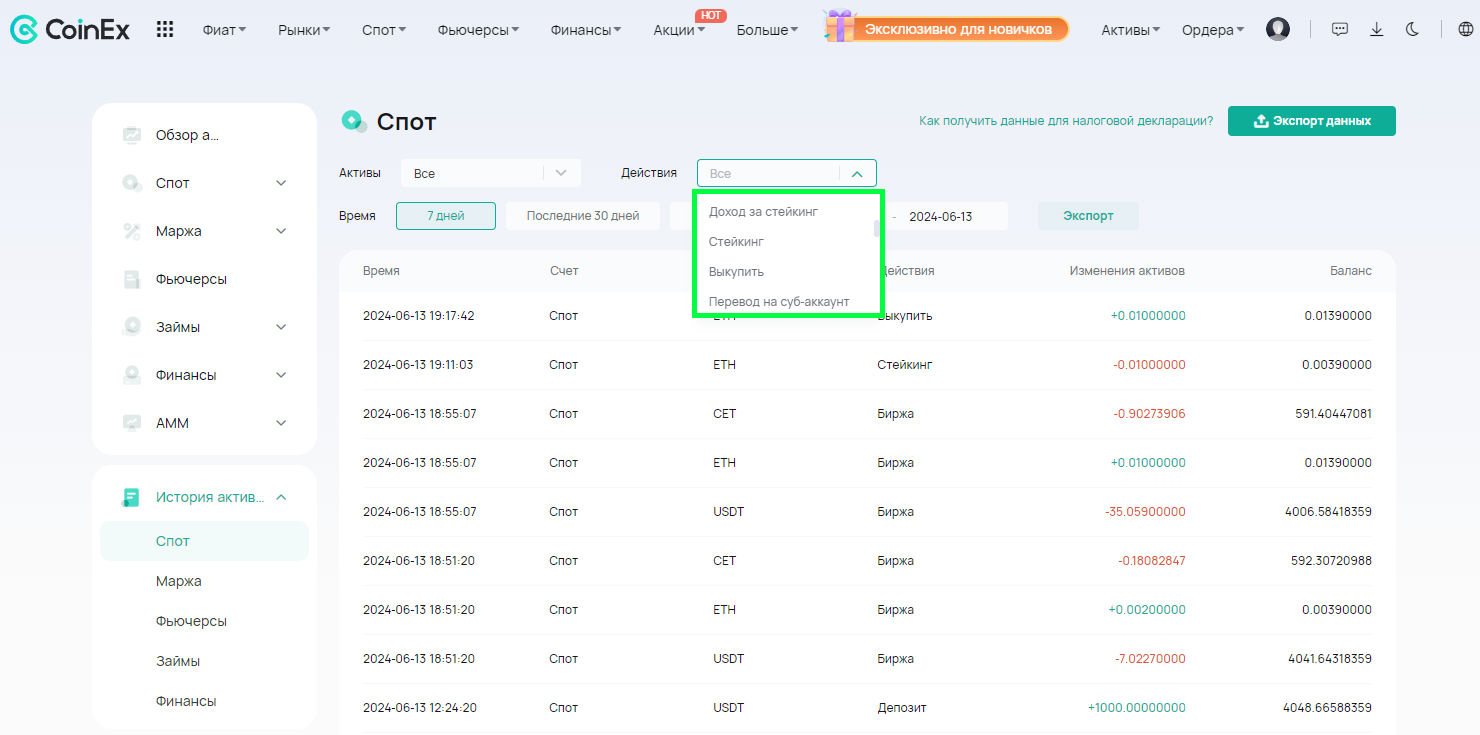Click the download app icon
1480x735 pixels.
(x=1377, y=30)
